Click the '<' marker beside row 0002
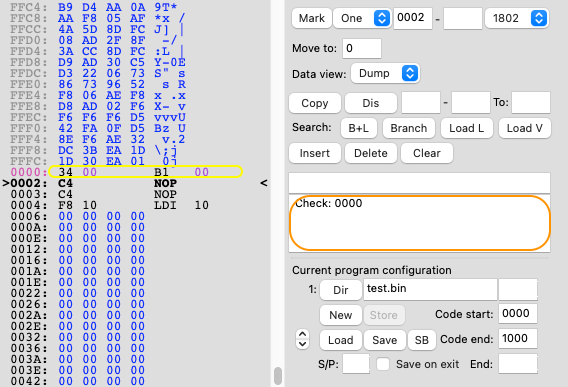This screenshot has height=387, width=568. point(264,183)
